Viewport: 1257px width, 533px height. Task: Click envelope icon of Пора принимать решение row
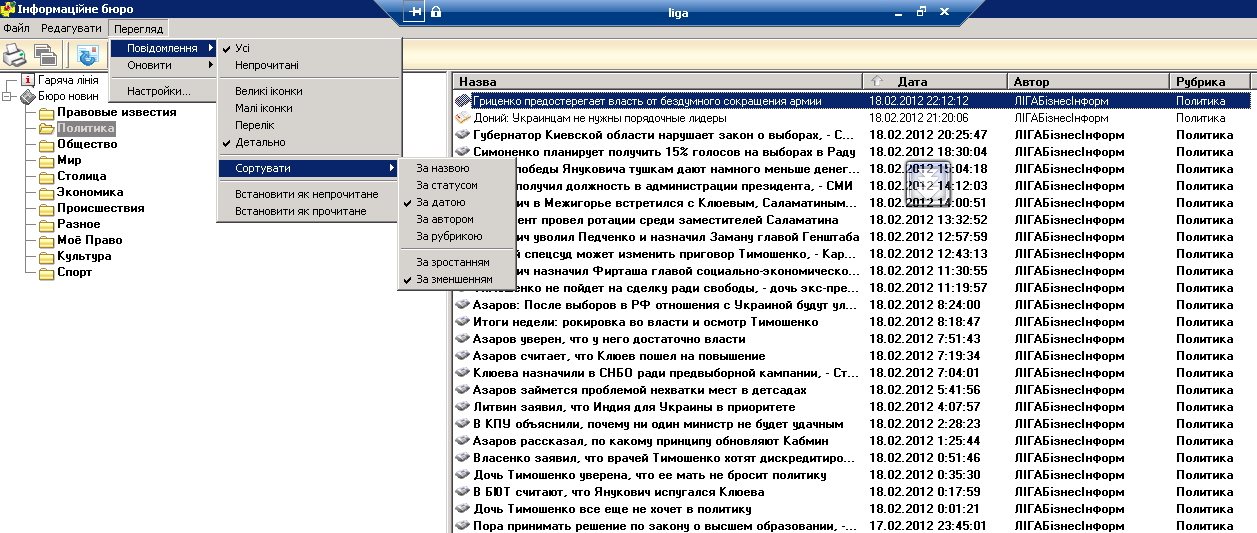[x=462, y=525]
